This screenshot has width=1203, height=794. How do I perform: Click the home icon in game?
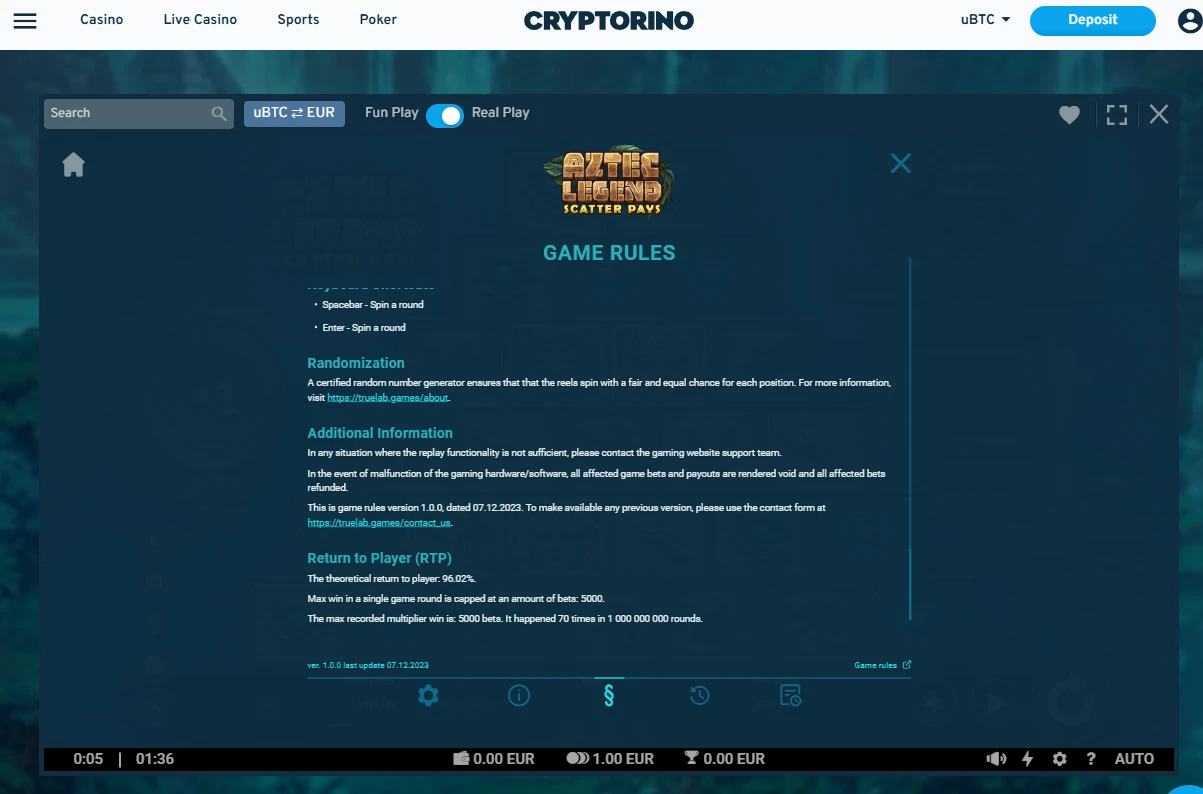(x=73, y=164)
